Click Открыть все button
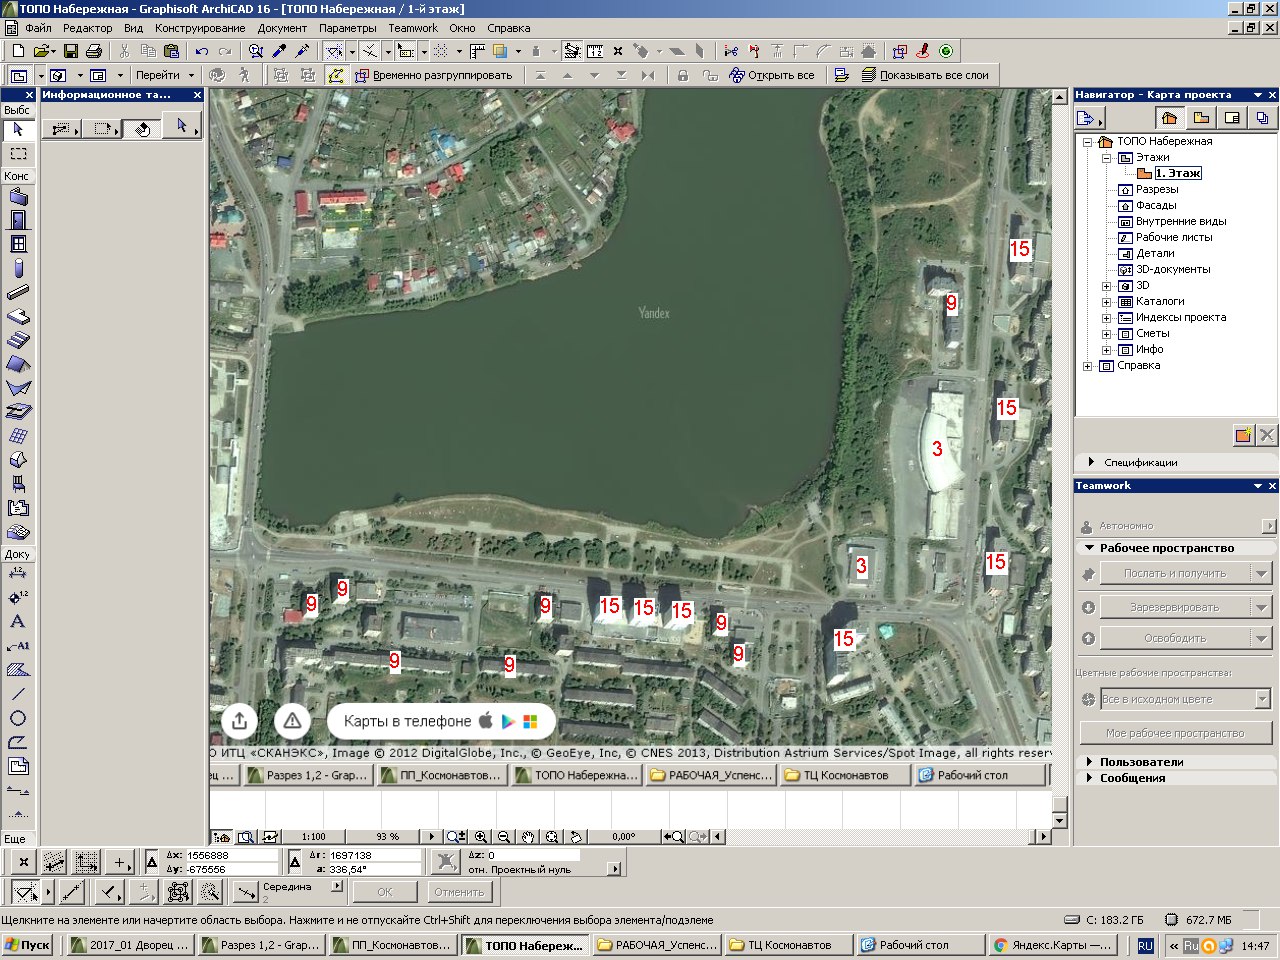The width and height of the screenshot is (1280, 960). coord(772,75)
